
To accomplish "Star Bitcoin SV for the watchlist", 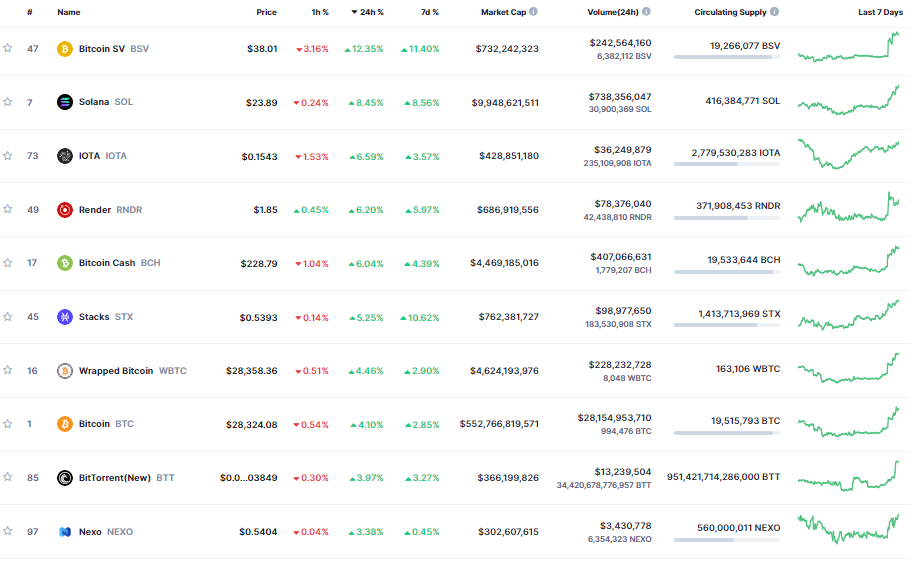I will pyautogui.click(x=8, y=48).
